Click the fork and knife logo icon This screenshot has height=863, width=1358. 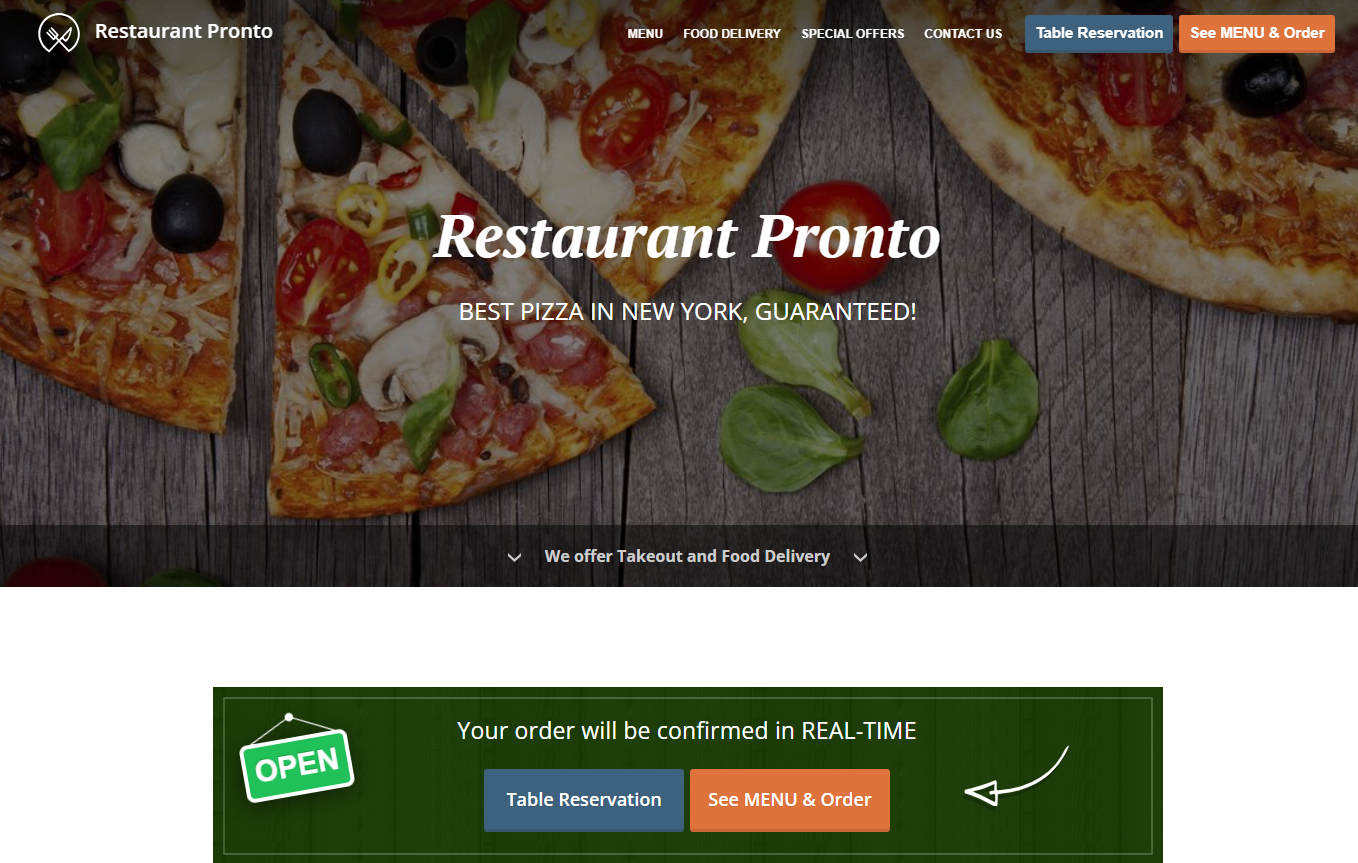[59, 33]
